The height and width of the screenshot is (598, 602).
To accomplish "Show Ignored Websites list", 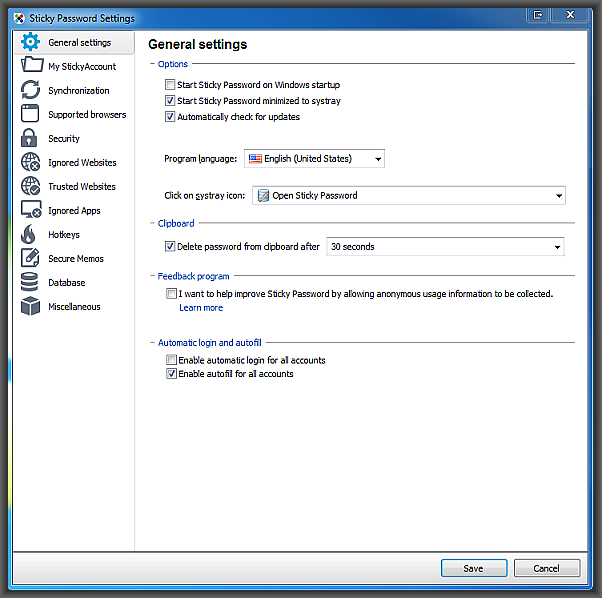I will (74, 162).
